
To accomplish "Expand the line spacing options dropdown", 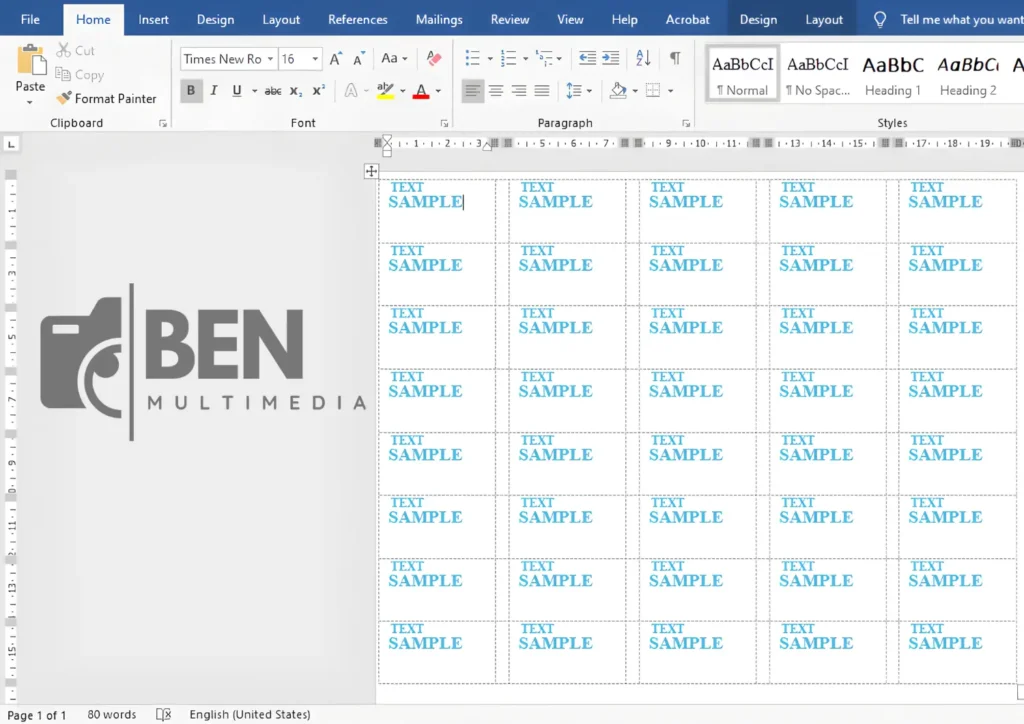I will pyautogui.click(x=588, y=90).
